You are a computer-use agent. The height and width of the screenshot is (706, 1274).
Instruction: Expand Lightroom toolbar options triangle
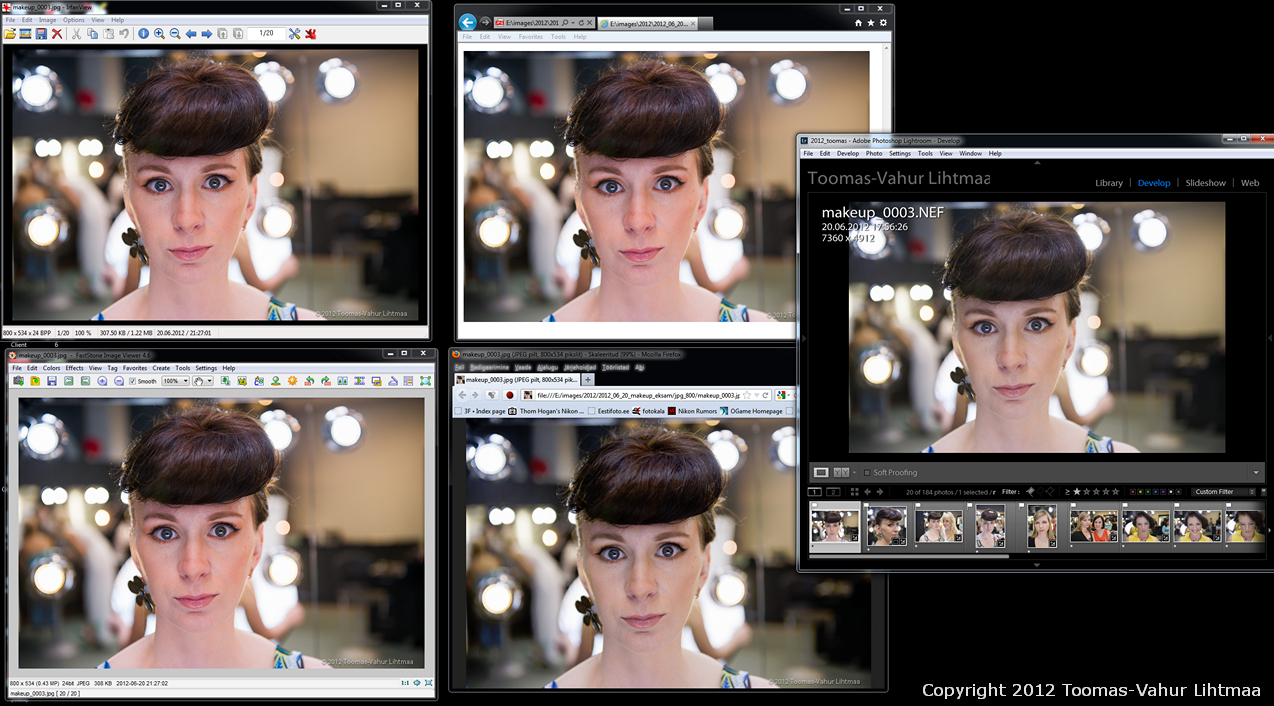[x=1256, y=473]
